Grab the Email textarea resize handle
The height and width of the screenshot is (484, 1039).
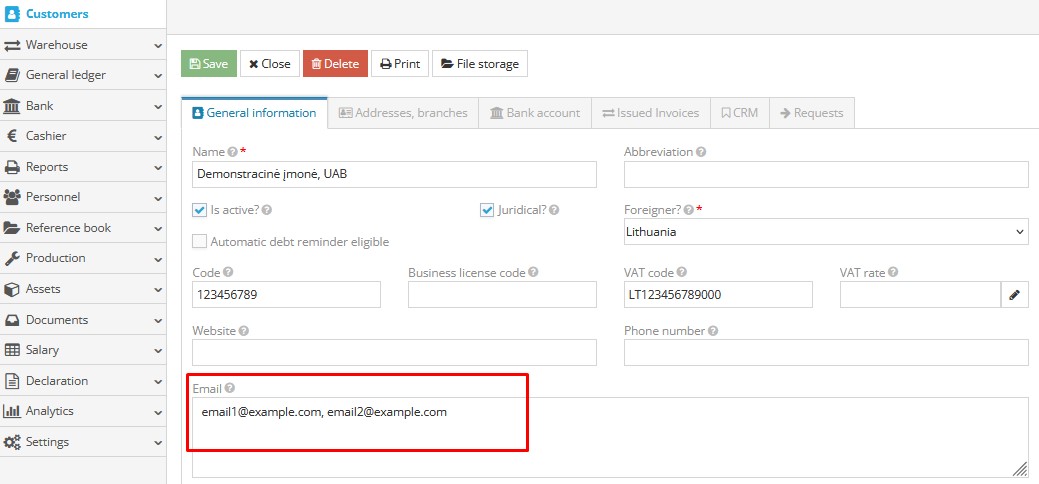click(x=1020, y=469)
